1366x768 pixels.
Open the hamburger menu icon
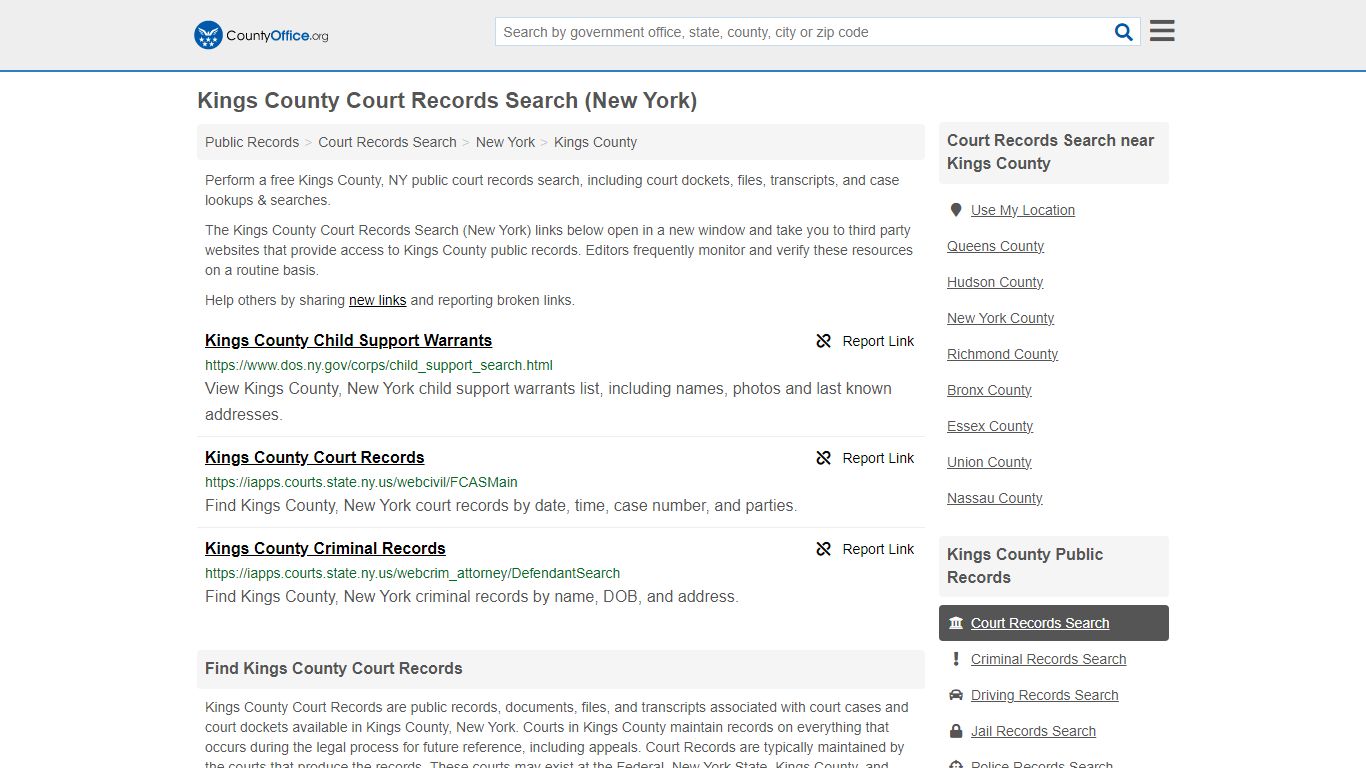pos(1162,31)
